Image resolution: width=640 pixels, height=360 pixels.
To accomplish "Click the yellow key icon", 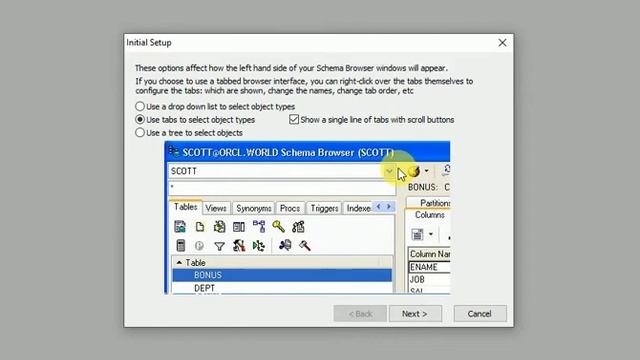I will 278,227.
